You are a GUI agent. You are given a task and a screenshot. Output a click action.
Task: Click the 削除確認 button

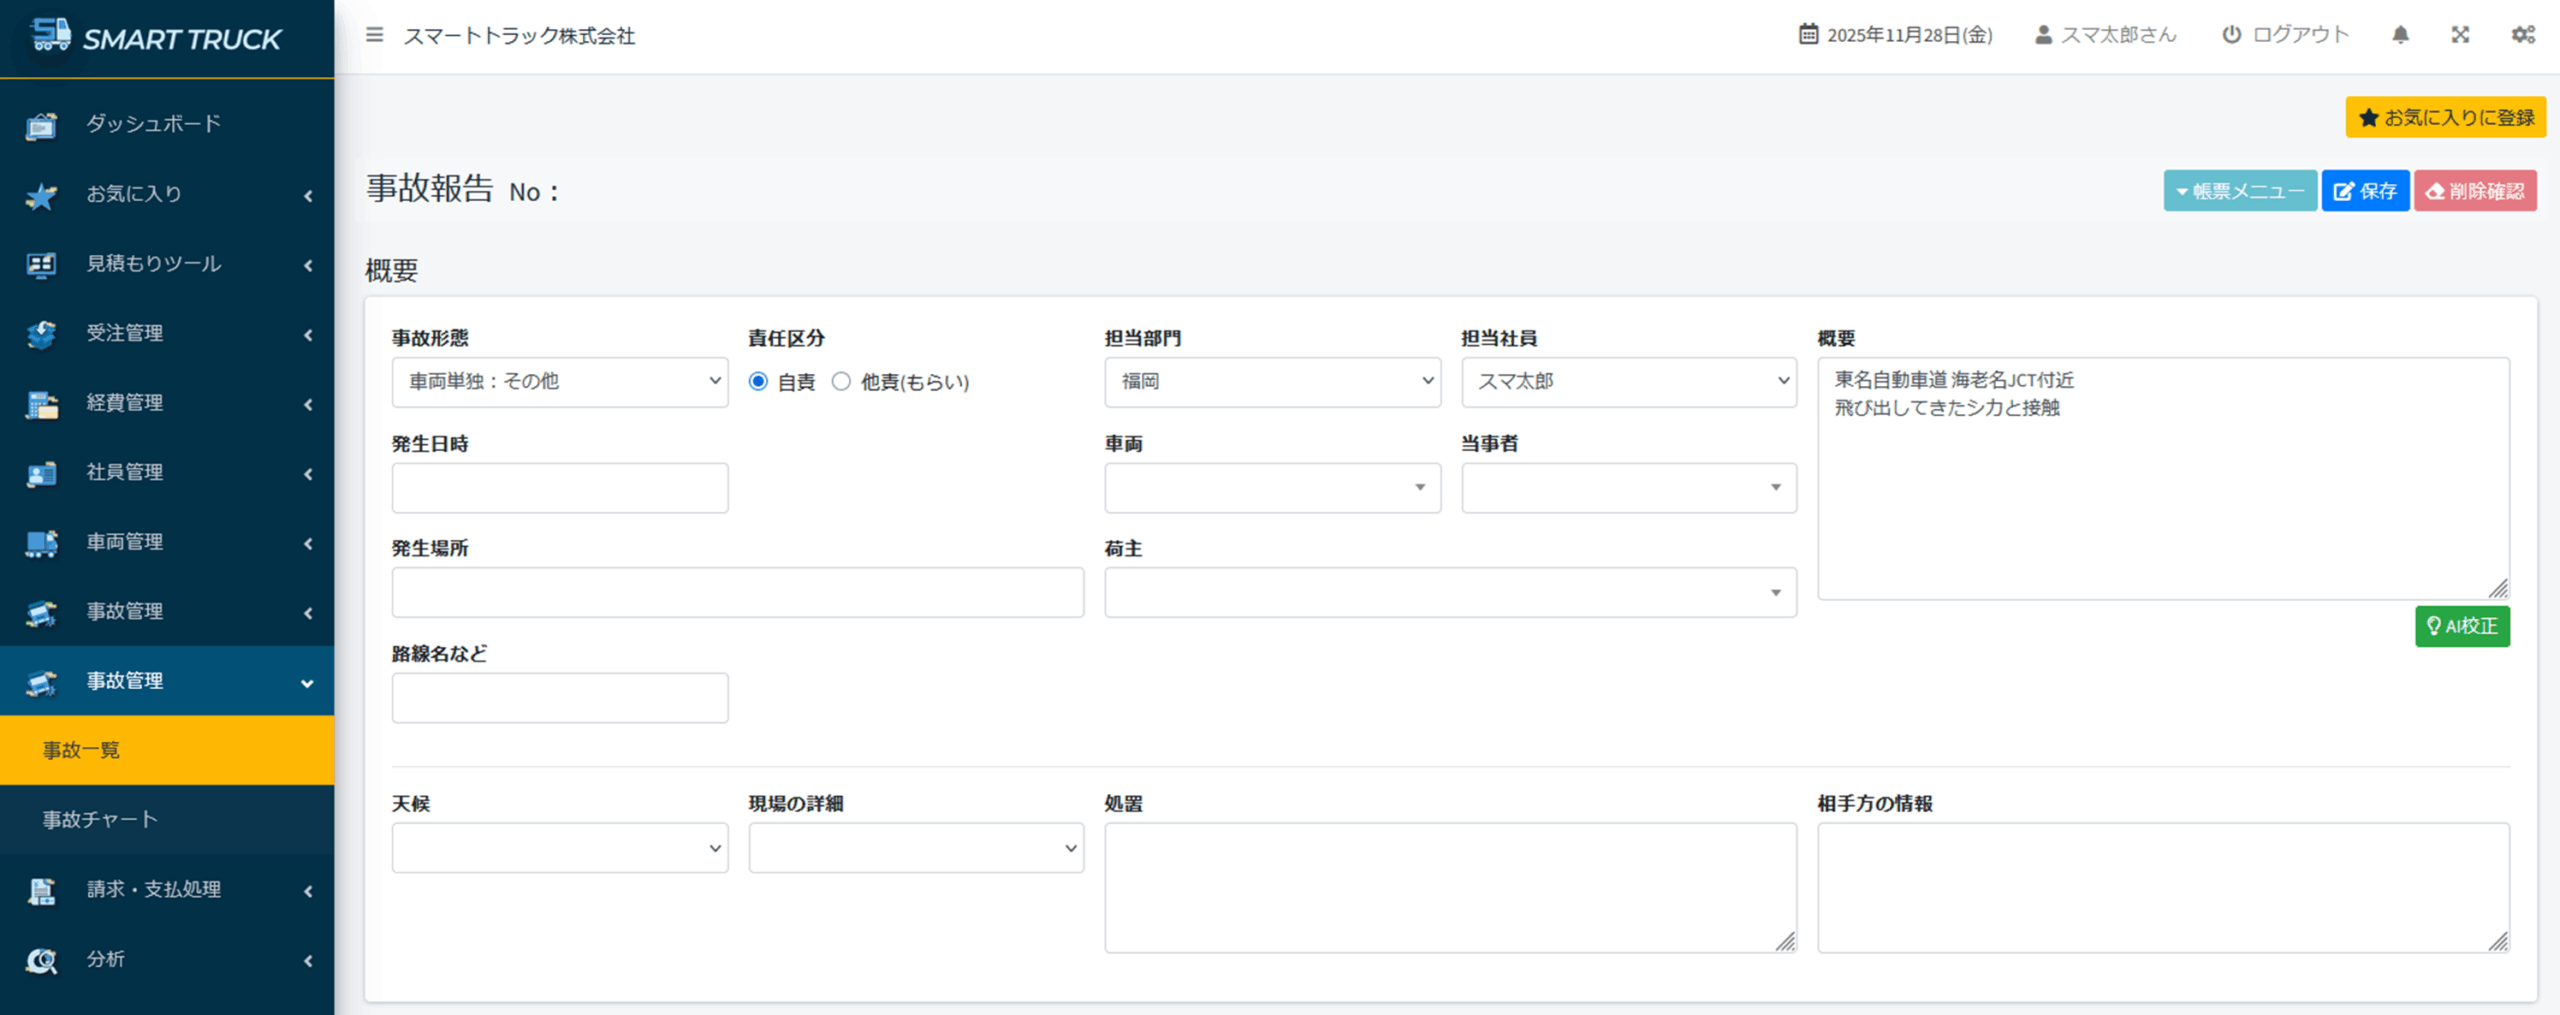tap(2475, 191)
